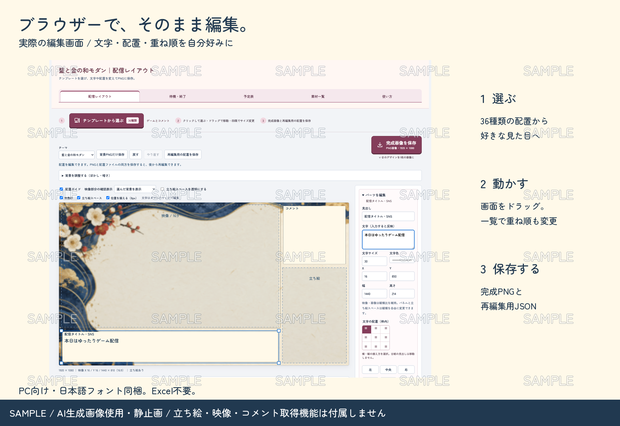Click the 再編集用の配置を保存 button

pyautogui.click(x=183, y=154)
